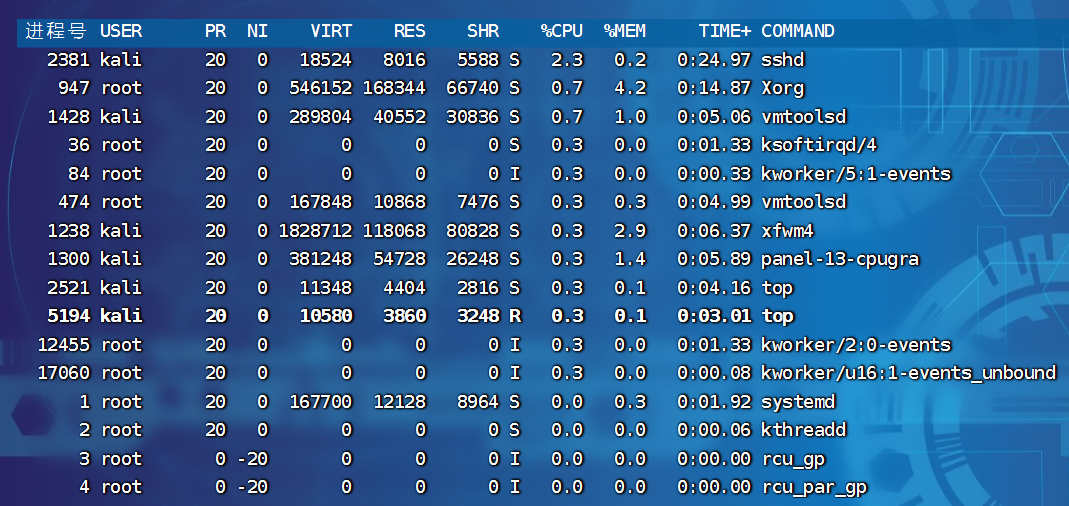Click the %MEM value 2.9
1069x506 pixels.
coord(630,230)
